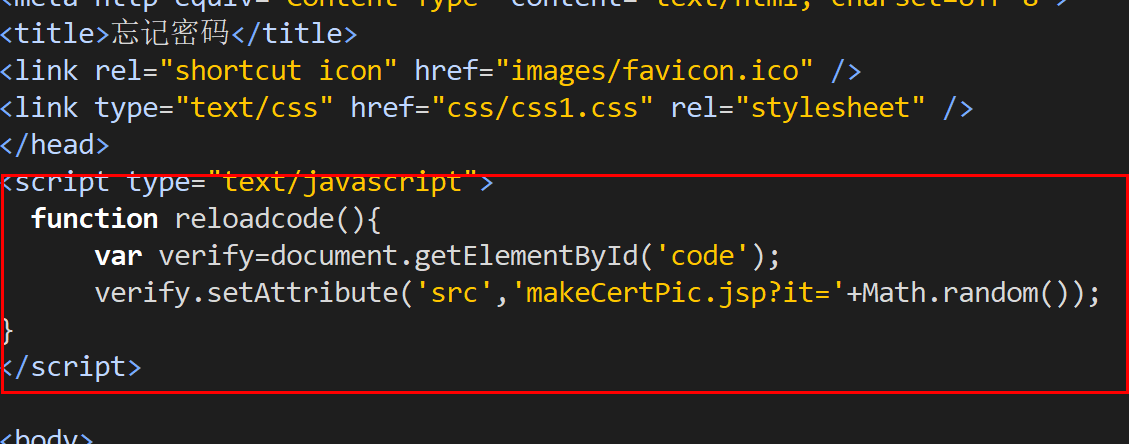The image size is (1129, 444).
Task: Click the value "stylesheet"
Action: click(838, 108)
